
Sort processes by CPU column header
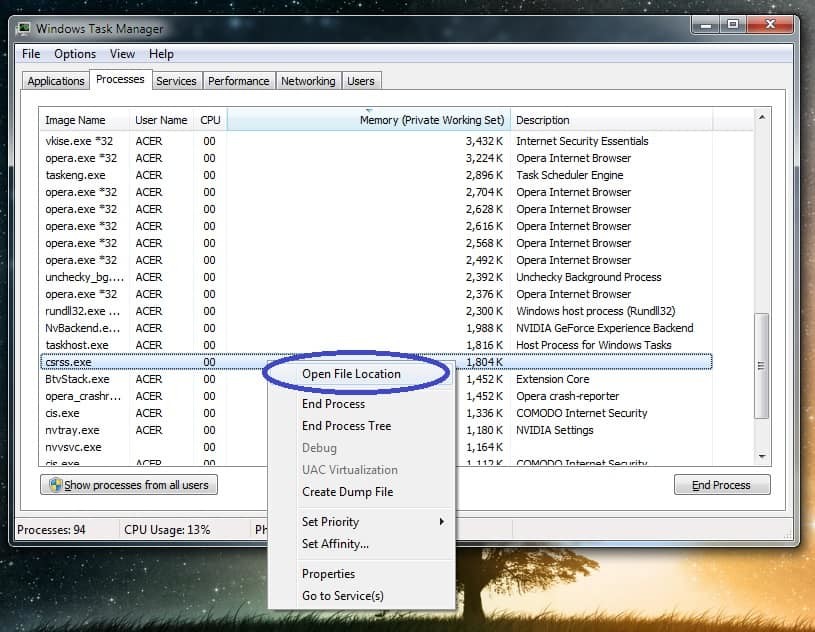[210, 119]
